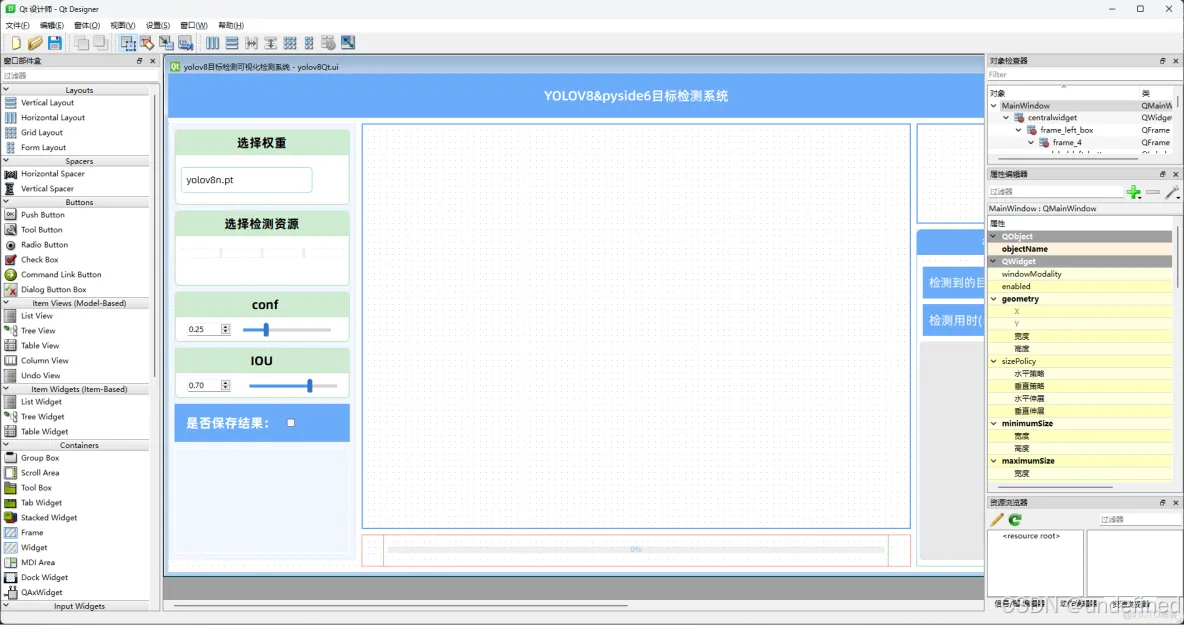Collapse the geometry property group

click(x=994, y=299)
